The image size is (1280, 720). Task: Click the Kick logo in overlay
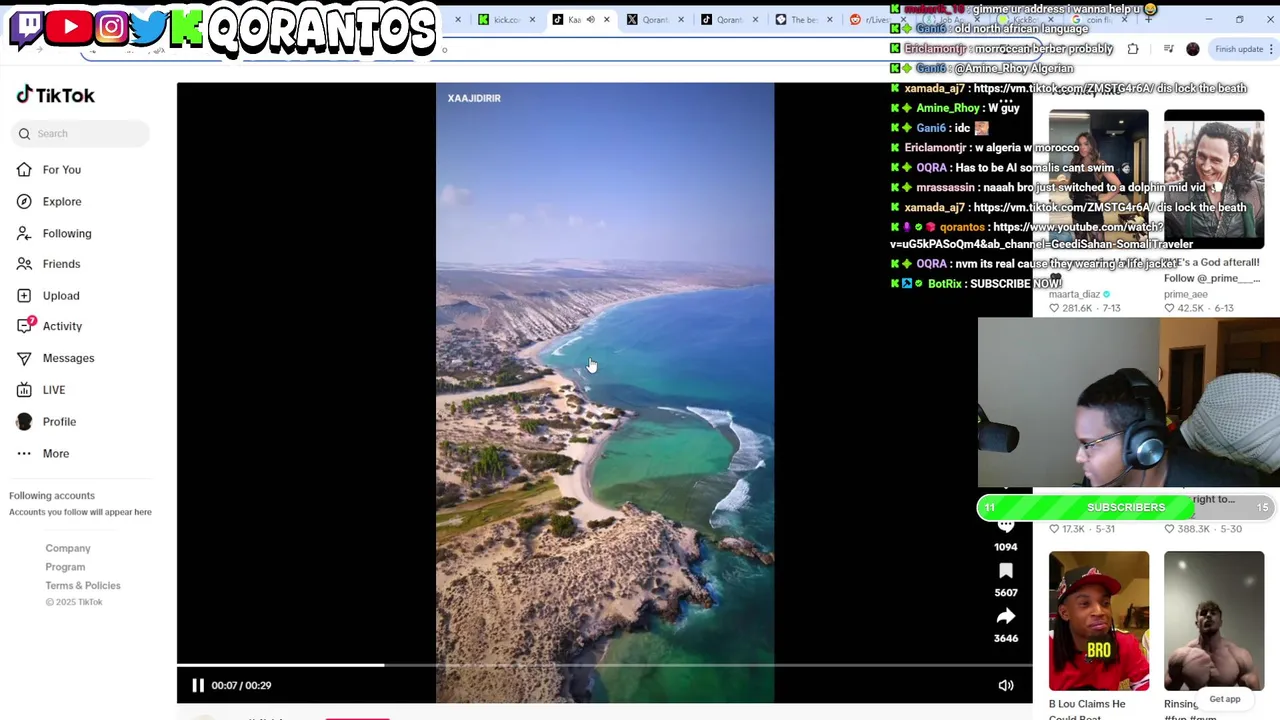(186, 28)
